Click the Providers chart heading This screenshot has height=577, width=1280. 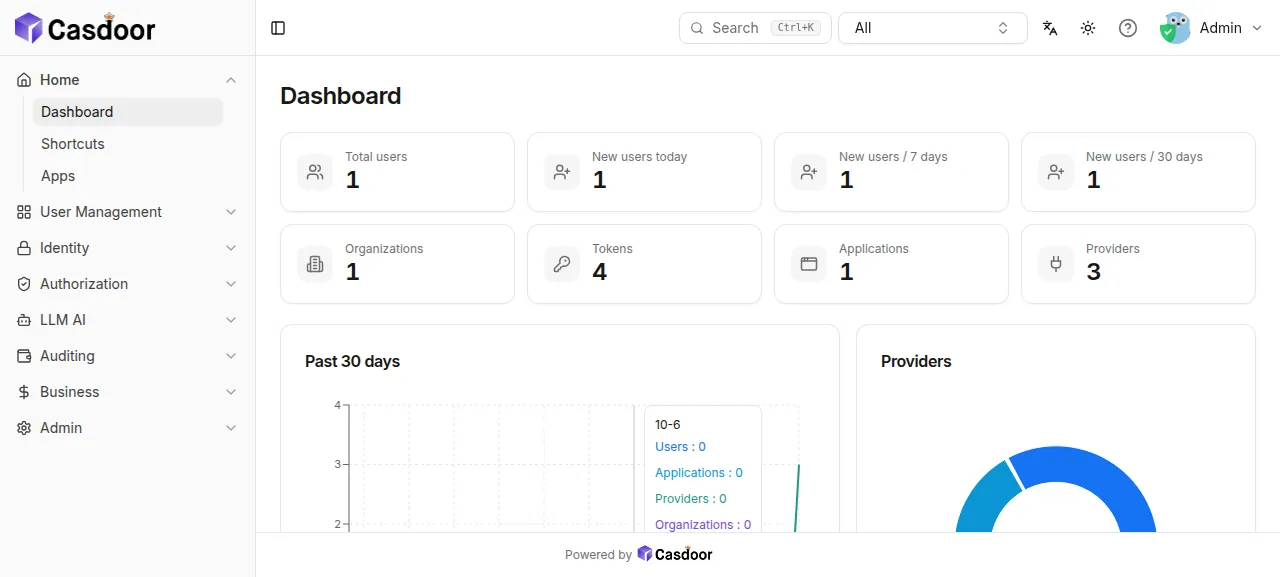point(916,361)
